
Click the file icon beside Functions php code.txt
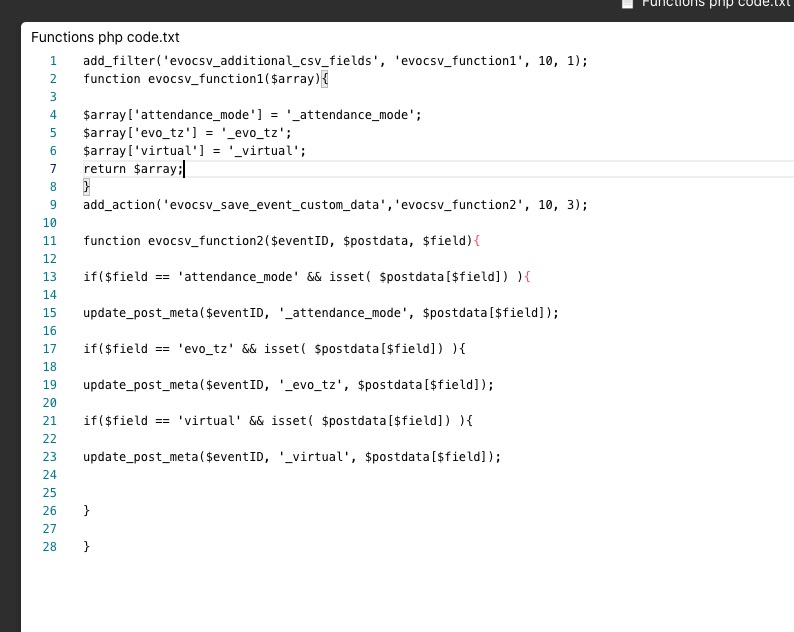627,4
